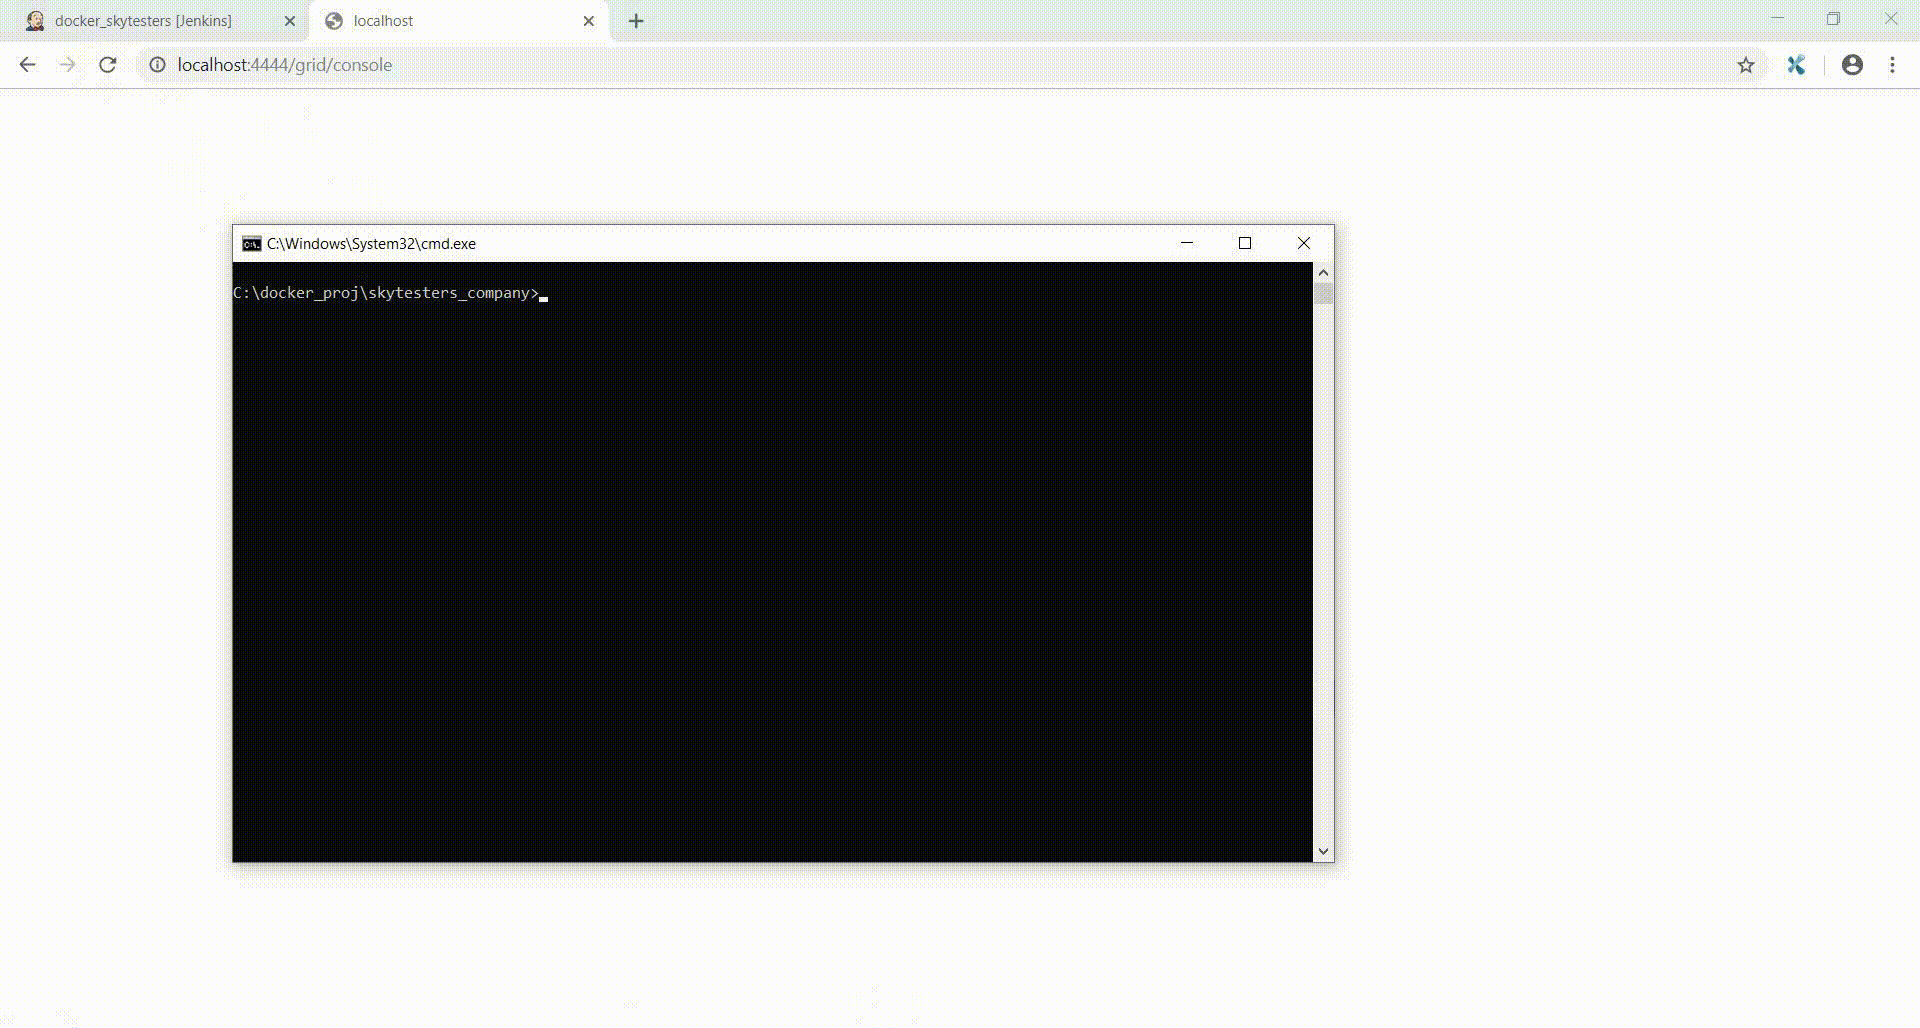Close the cmd.exe window
Image resolution: width=1920 pixels, height=1028 pixels.
click(x=1304, y=243)
